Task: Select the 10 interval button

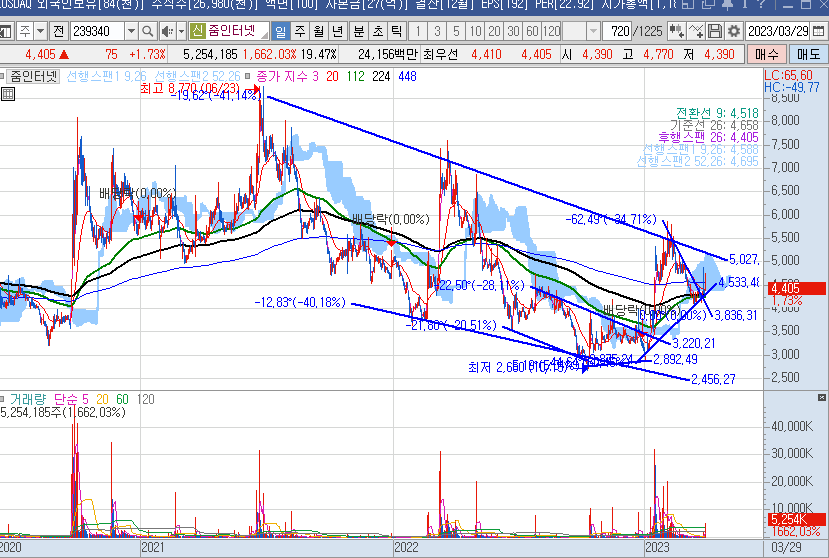Action: pos(475,31)
